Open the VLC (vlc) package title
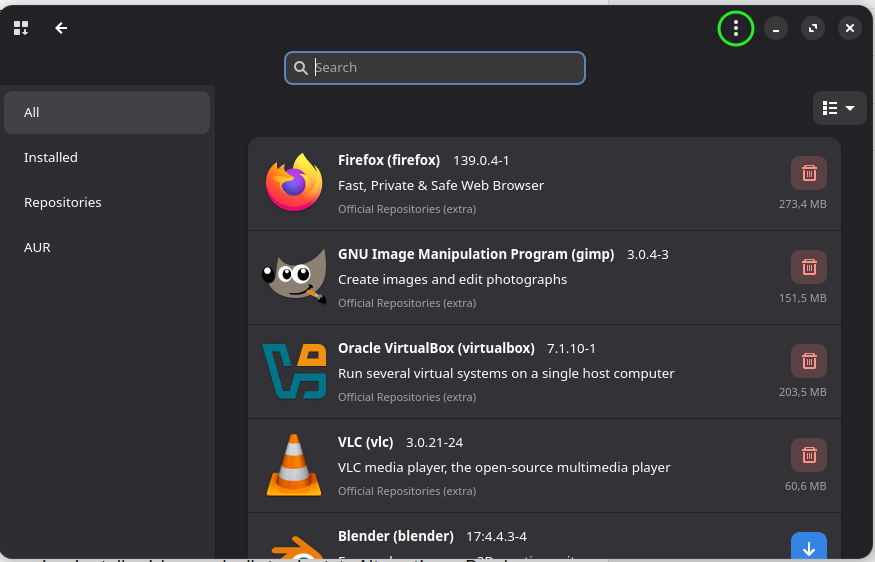Image resolution: width=875 pixels, height=562 pixels. [366, 443]
